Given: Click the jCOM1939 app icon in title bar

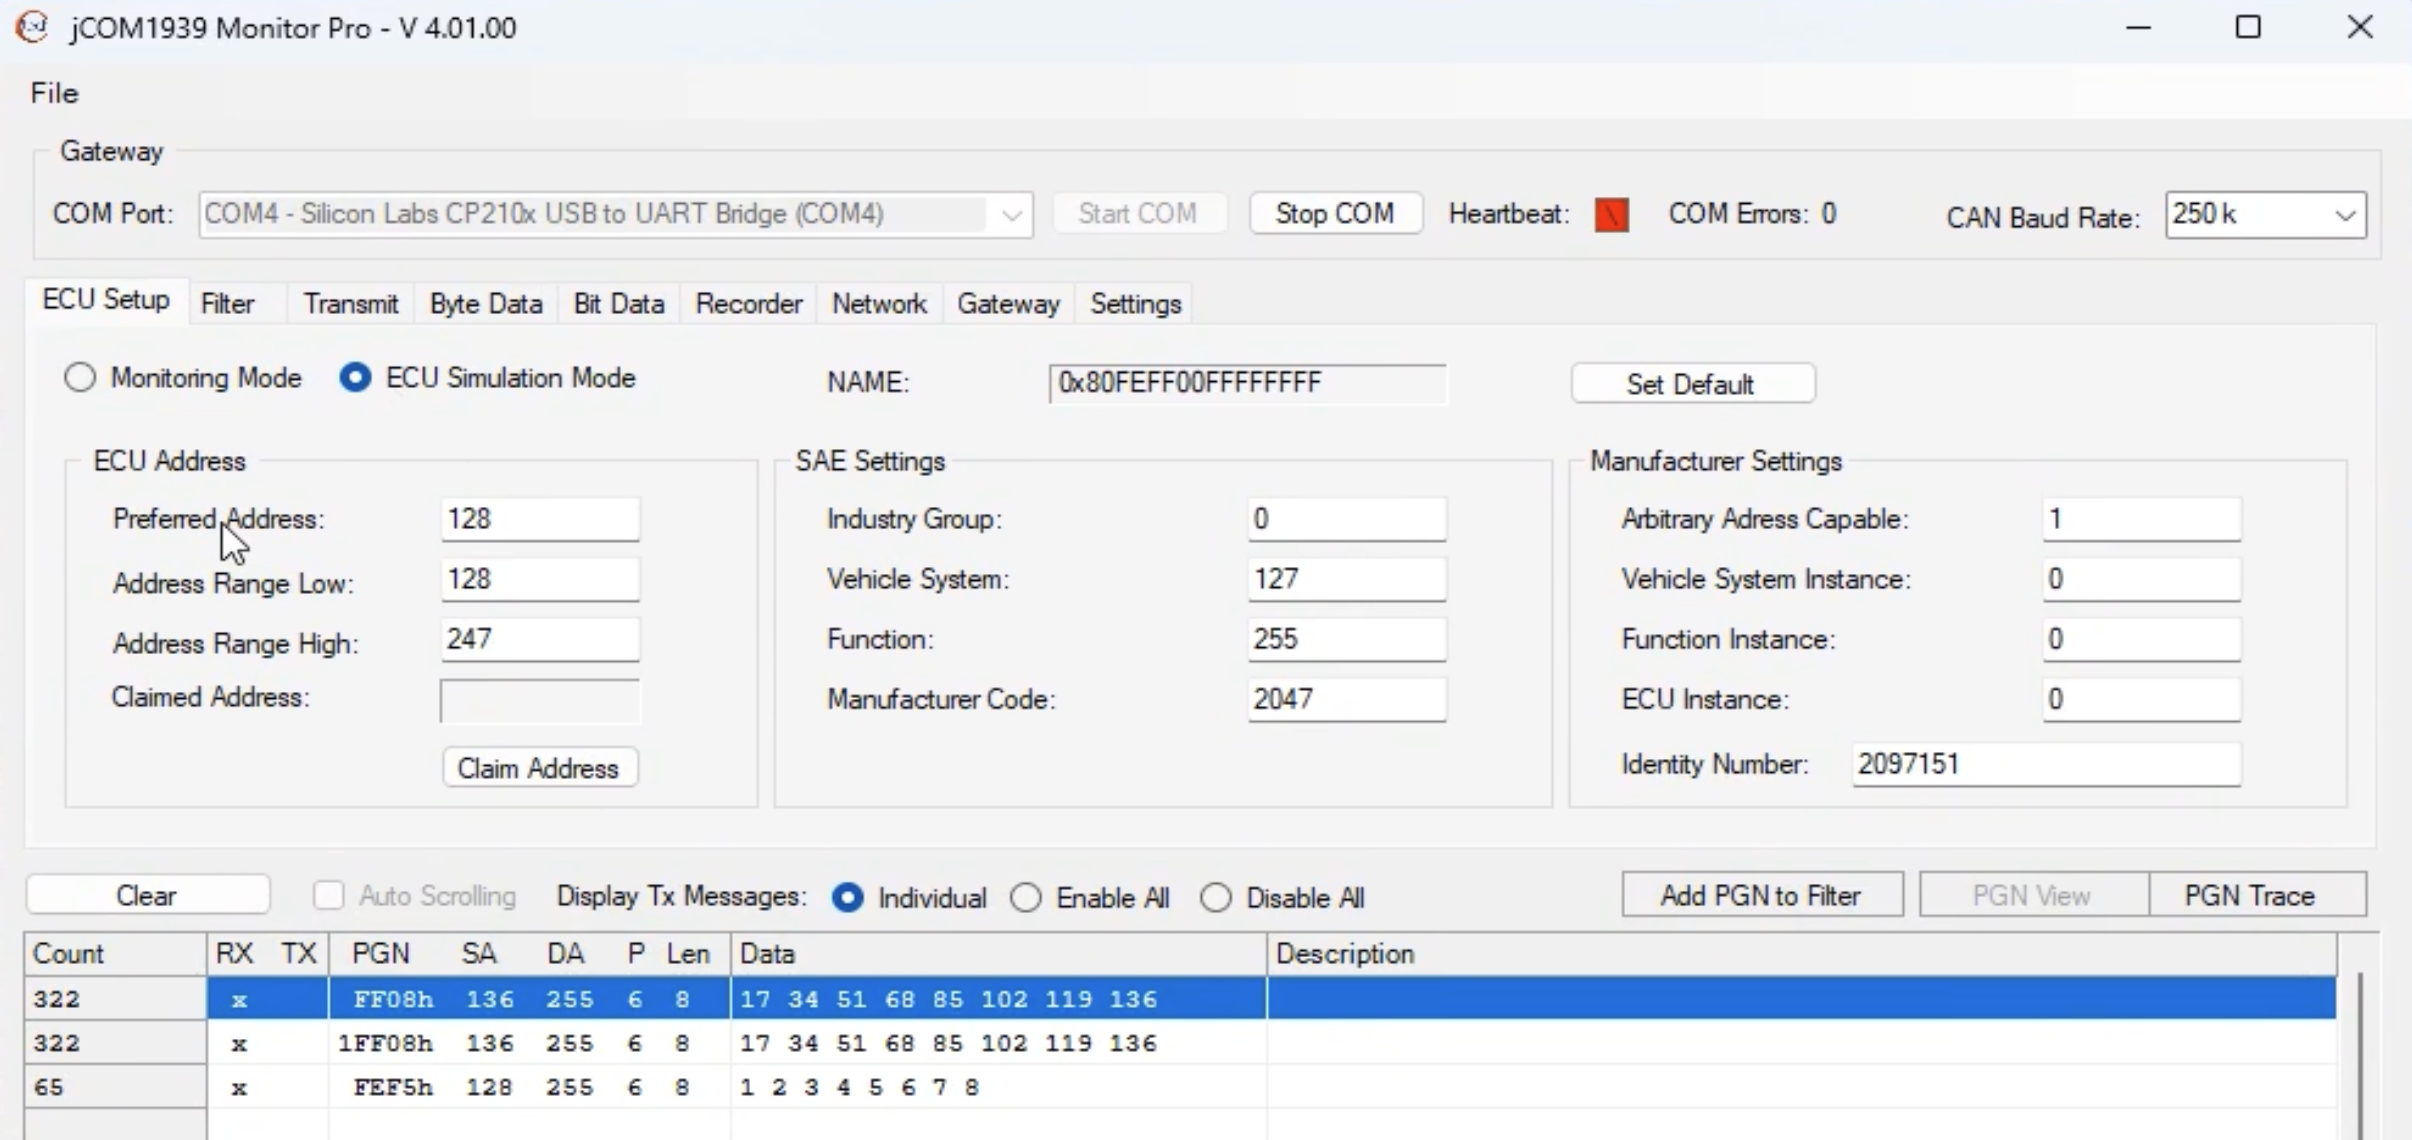Looking at the screenshot, I should pyautogui.click(x=32, y=27).
